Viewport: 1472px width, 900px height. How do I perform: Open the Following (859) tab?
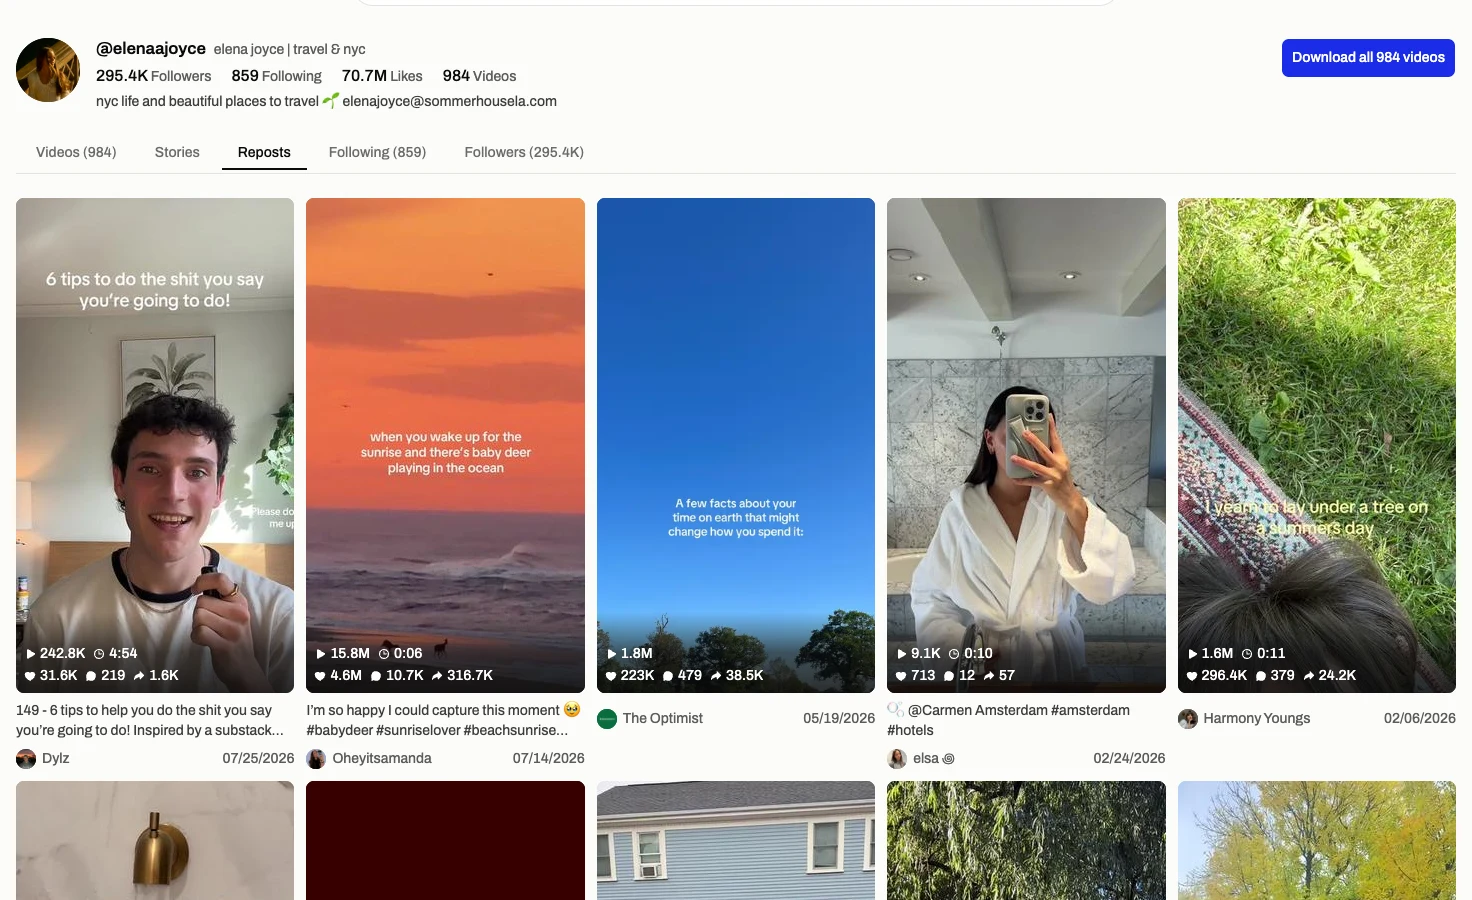(377, 152)
